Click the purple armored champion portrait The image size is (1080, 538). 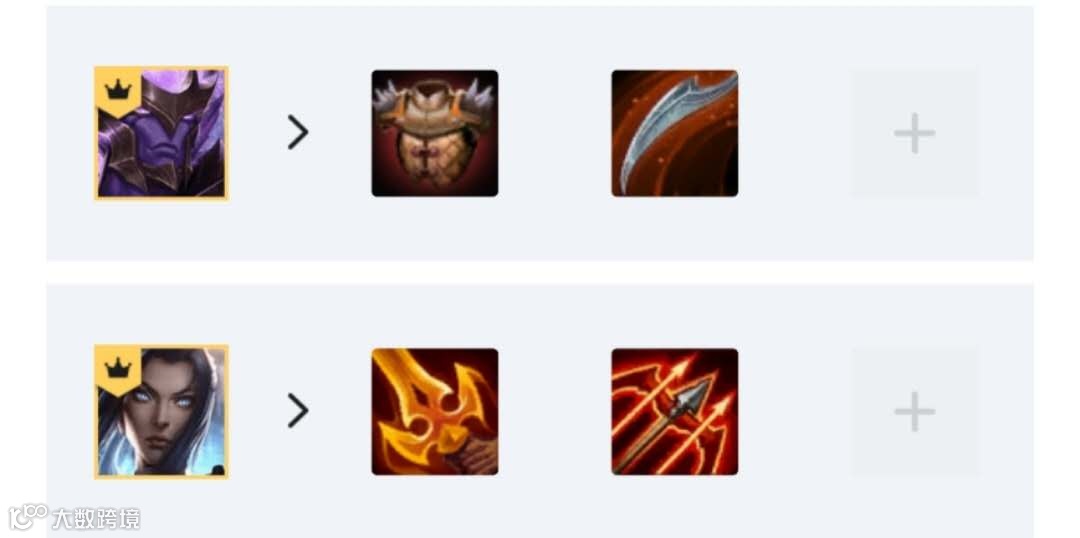pyautogui.click(x=161, y=133)
